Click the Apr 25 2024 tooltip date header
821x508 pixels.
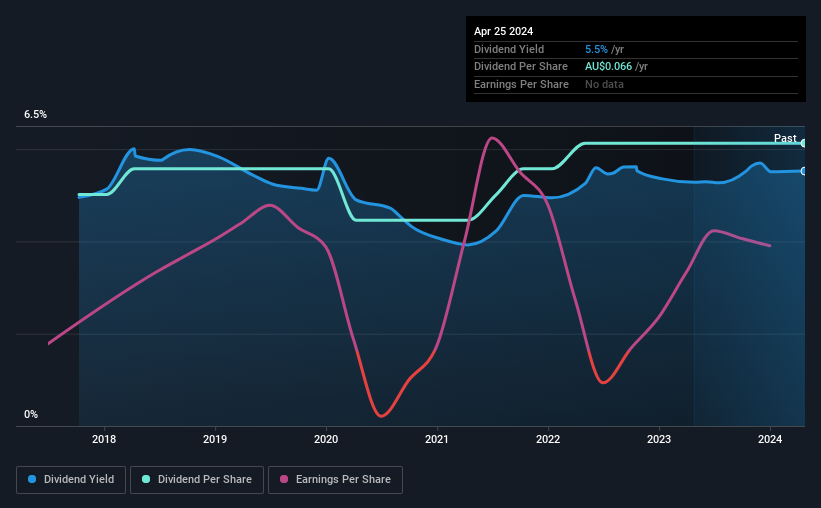[503, 31]
